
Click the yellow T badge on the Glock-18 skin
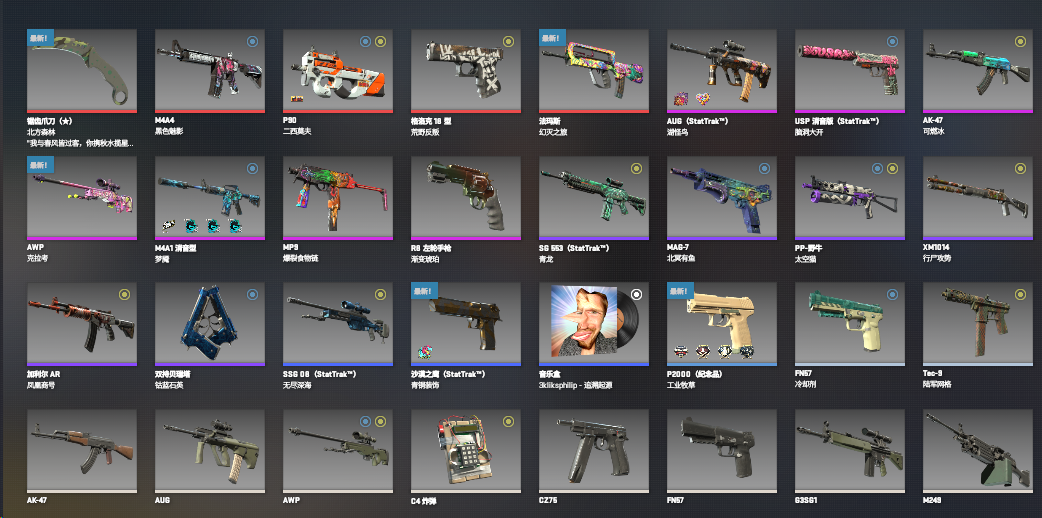508,41
